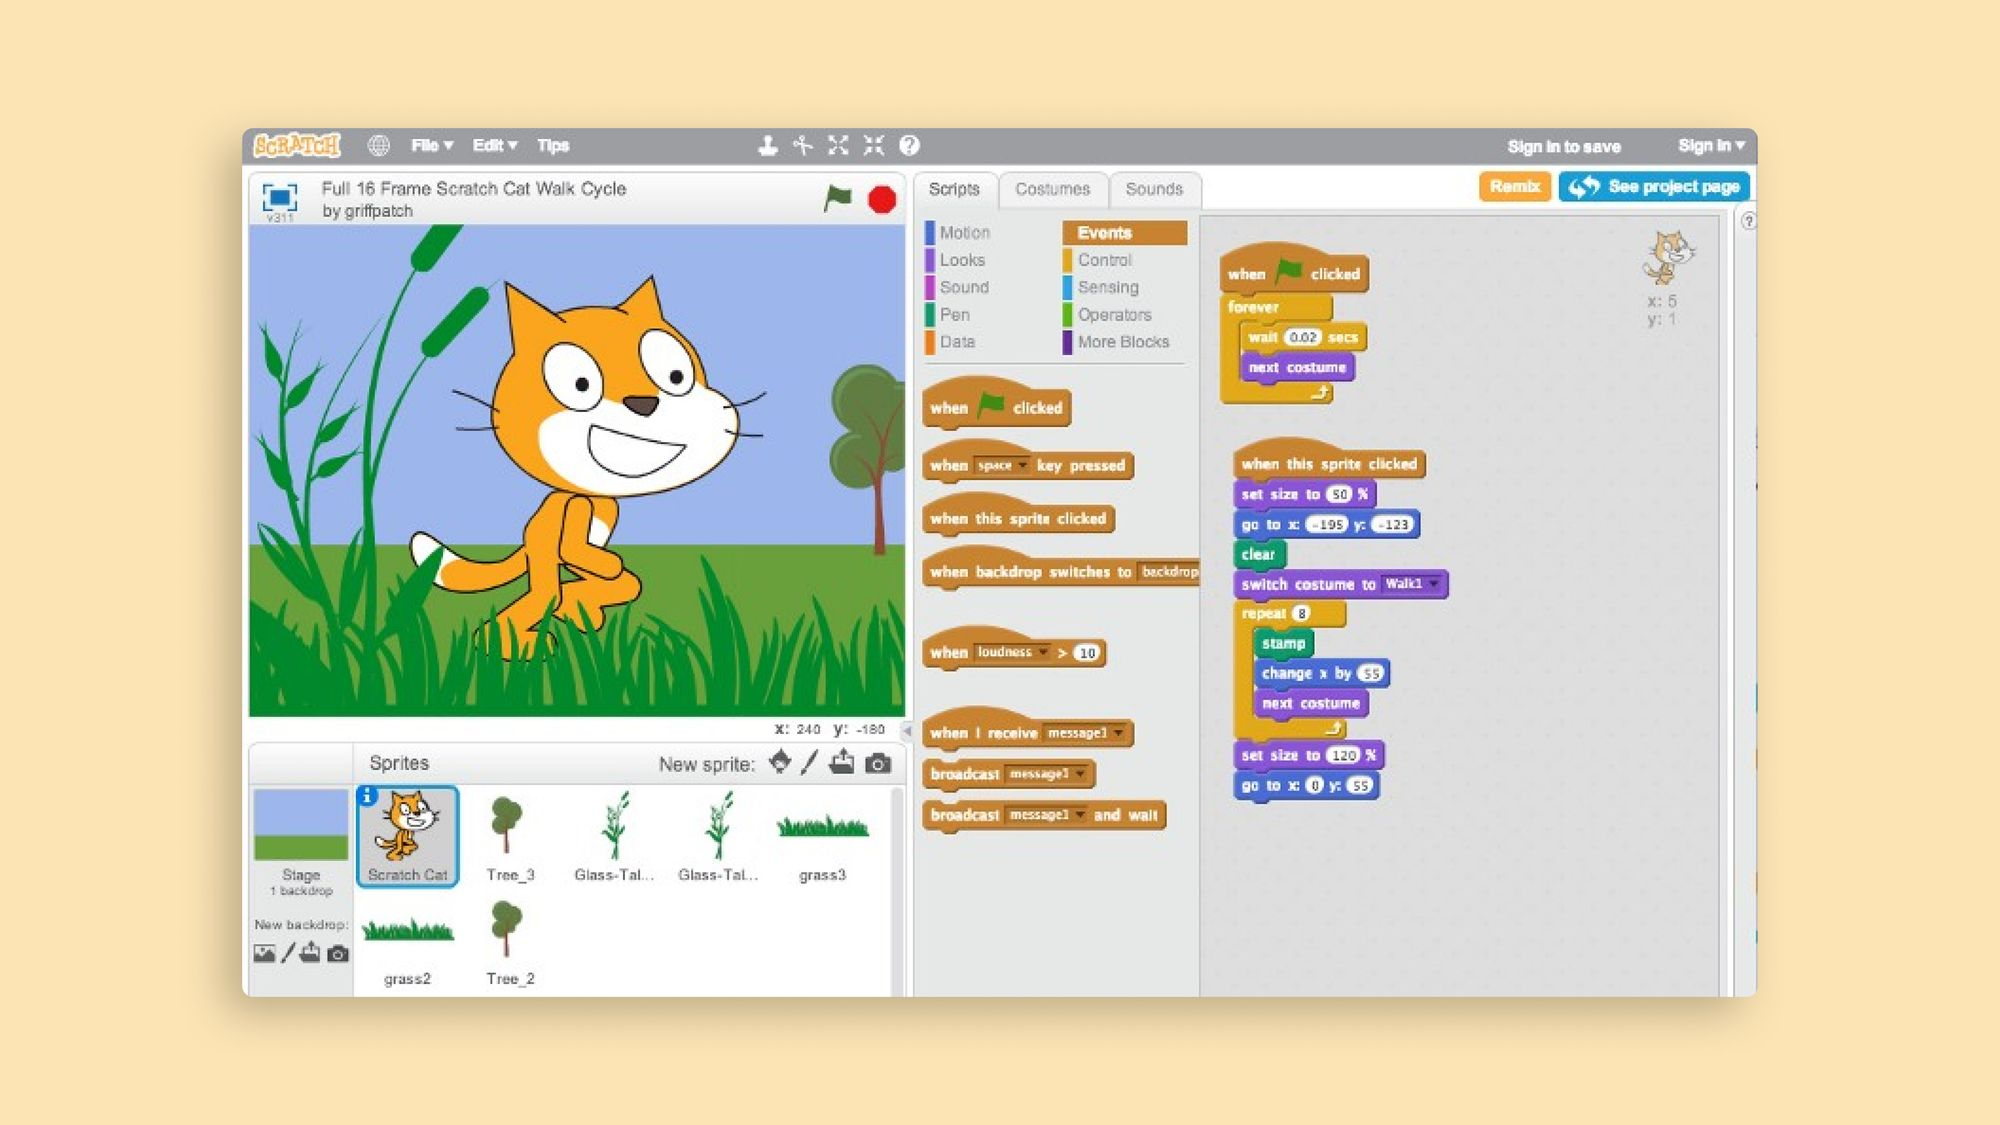Click See project page button
This screenshot has height=1125, width=2000.
pos(1653,187)
